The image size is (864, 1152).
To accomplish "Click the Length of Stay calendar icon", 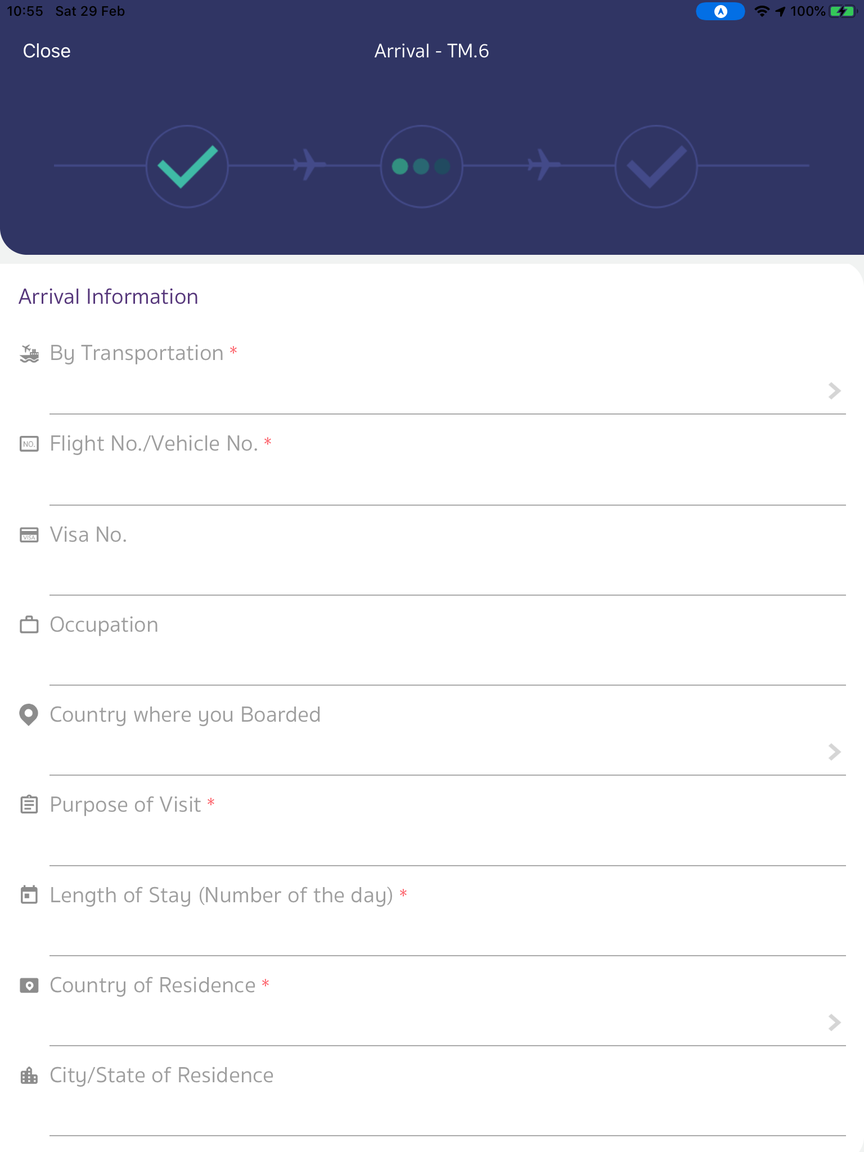I will (29, 895).
